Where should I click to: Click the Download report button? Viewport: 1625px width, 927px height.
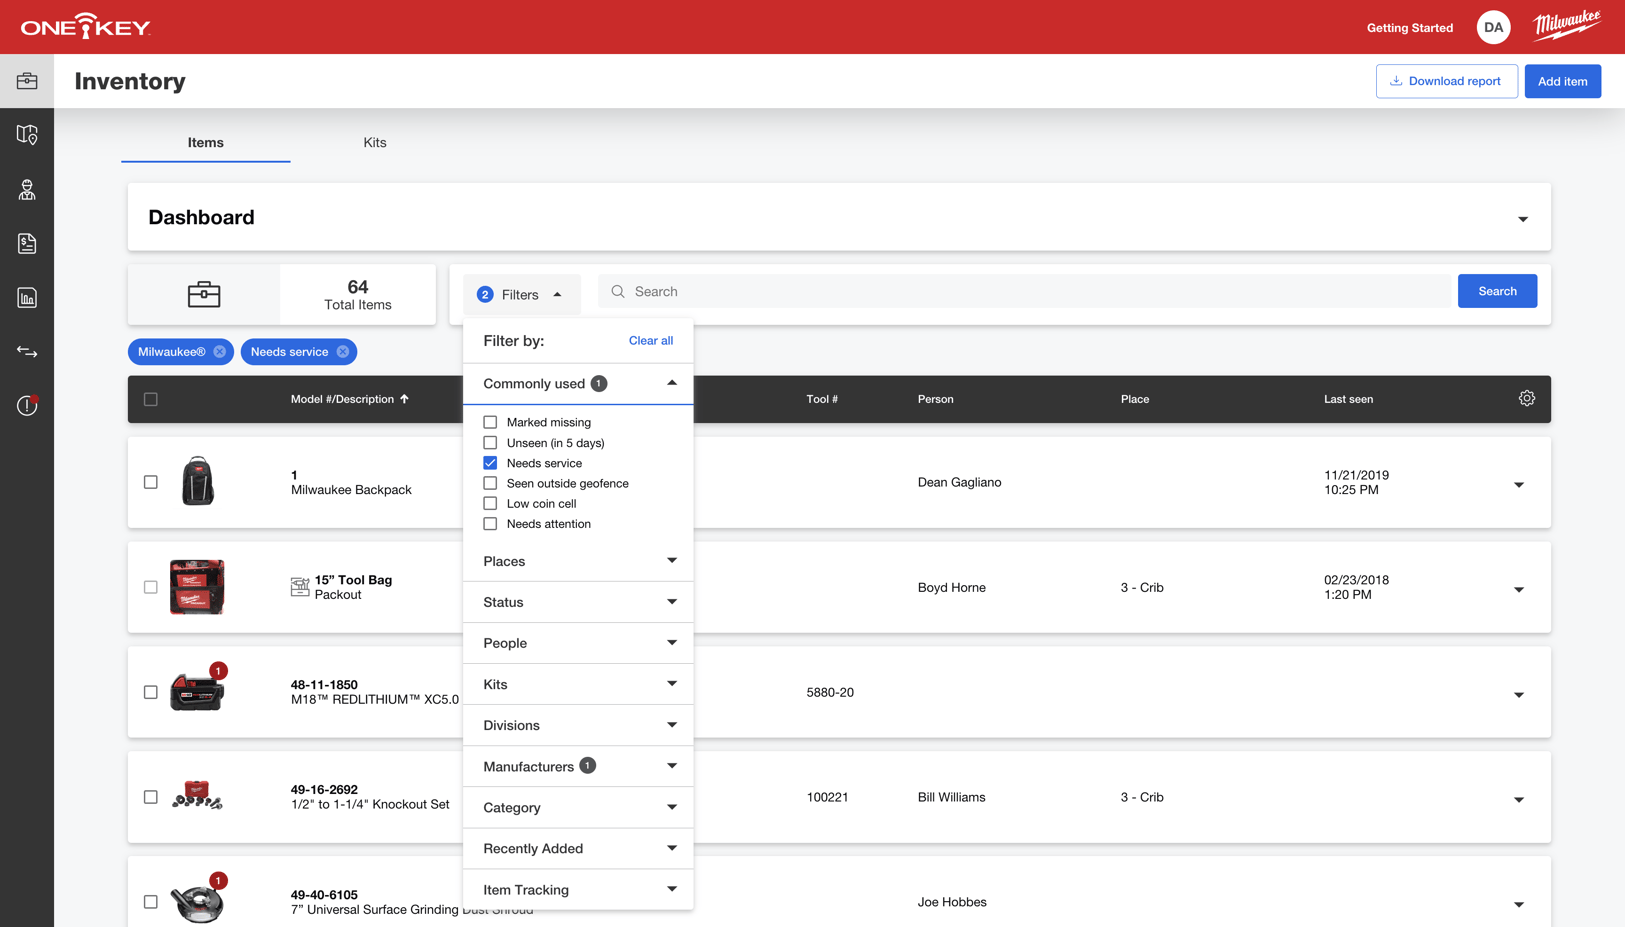[1446, 81]
